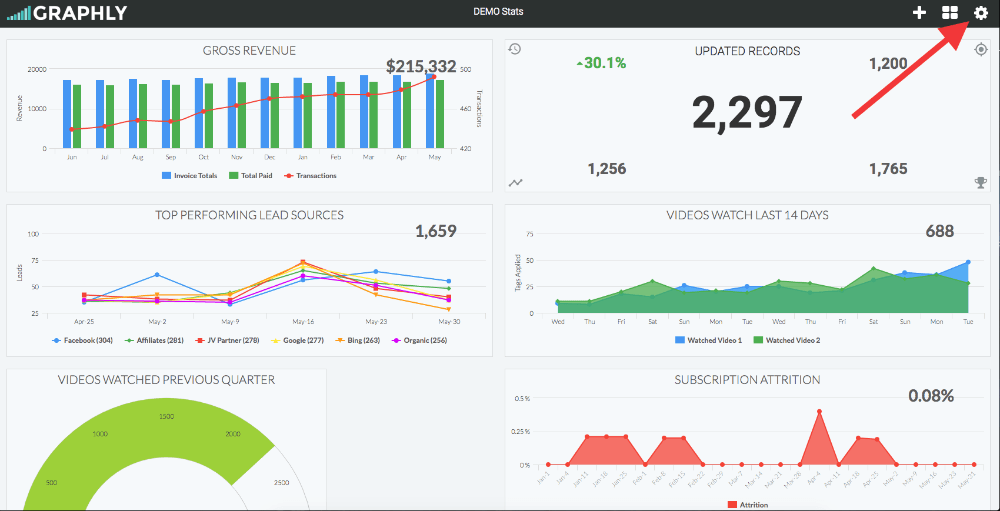This screenshot has width=1000, height=511.
Task: Open the dashboard grid layout icon
Action: point(950,13)
